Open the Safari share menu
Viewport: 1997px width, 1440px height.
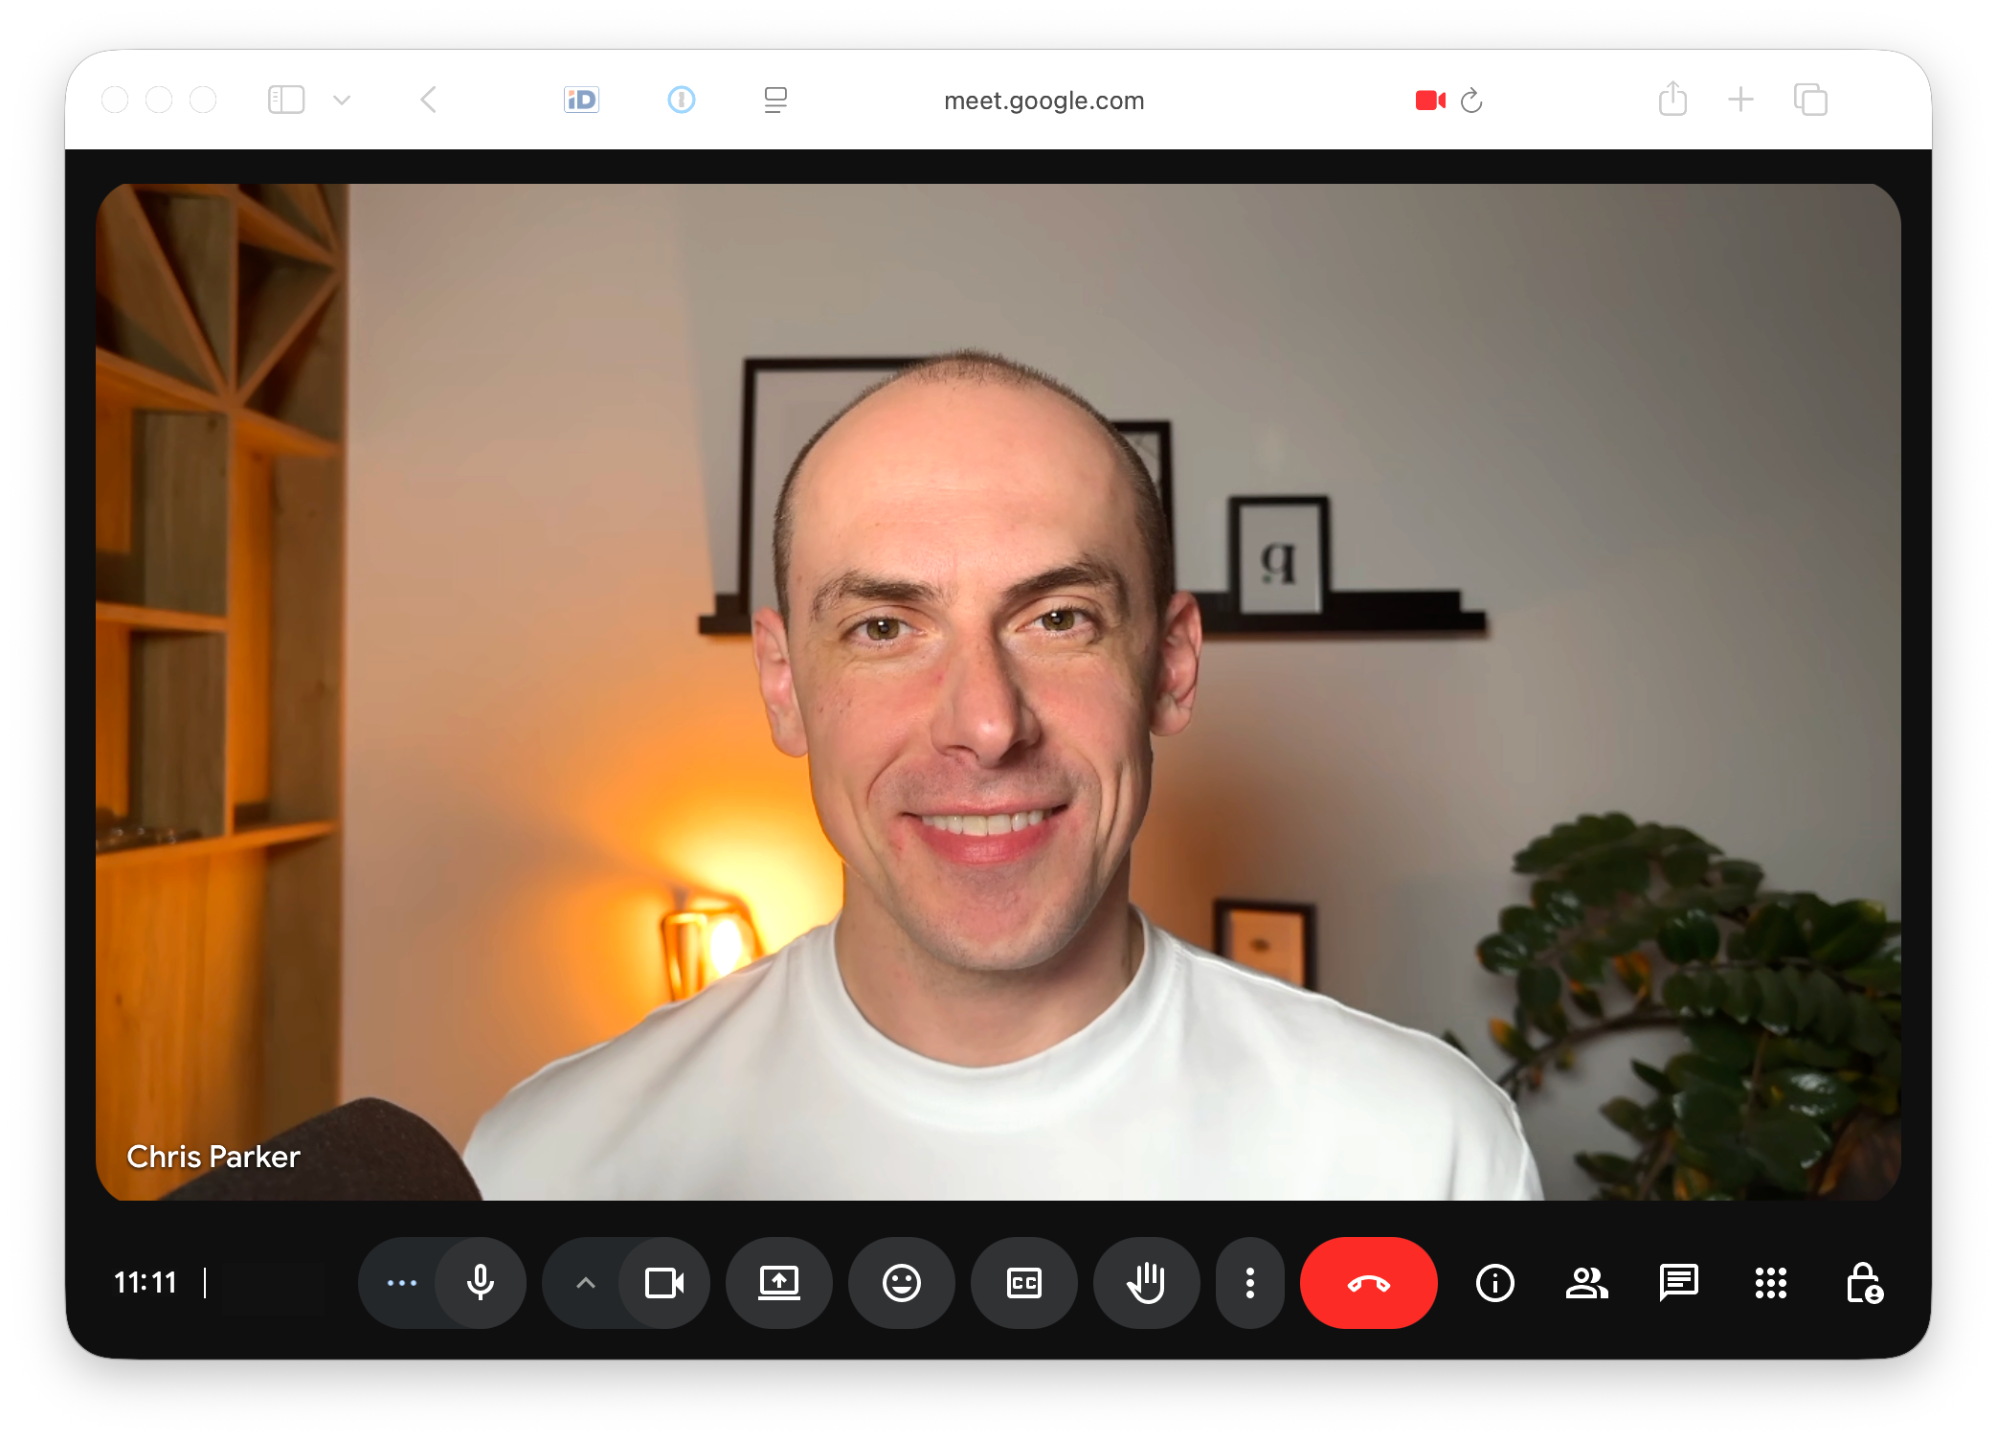point(1672,99)
